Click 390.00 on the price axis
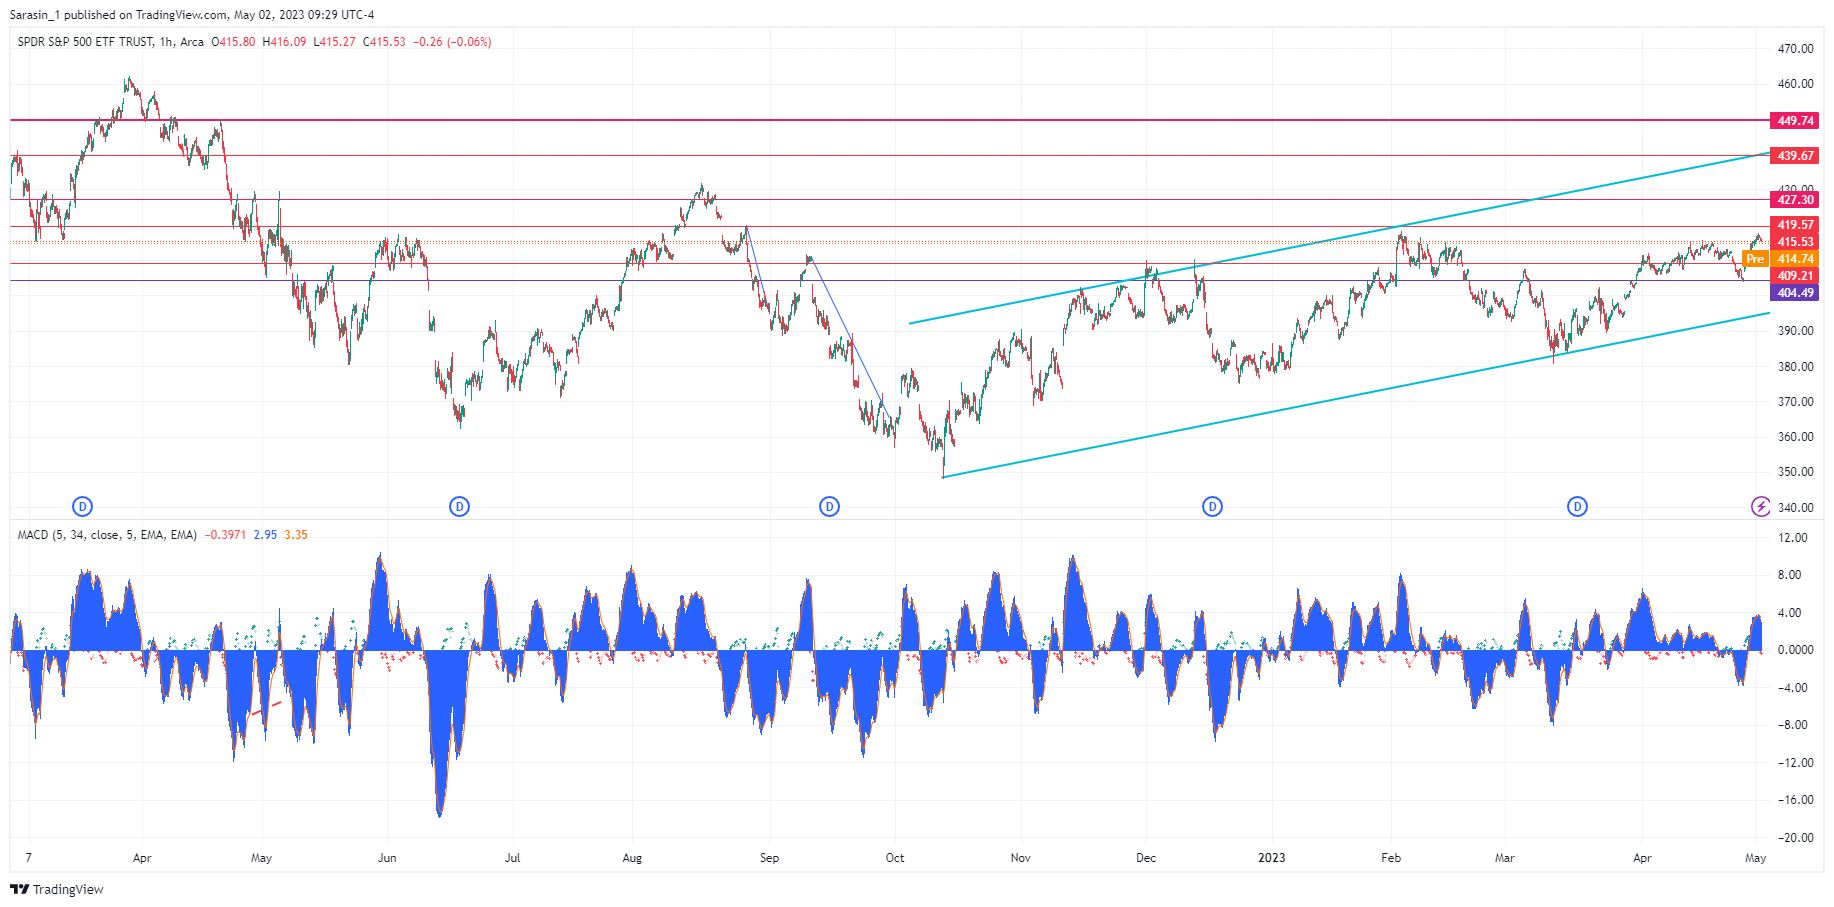The width and height of the screenshot is (1834, 907). (x=1795, y=331)
